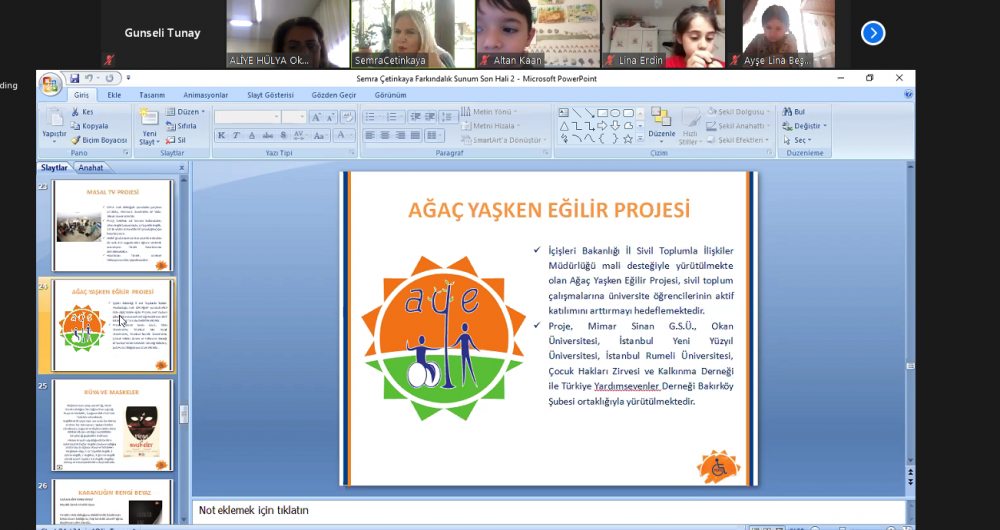This screenshot has height=530, width=1000.
Task: Click the main slide vertical scrollbar handle
Action: (x=910, y=366)
